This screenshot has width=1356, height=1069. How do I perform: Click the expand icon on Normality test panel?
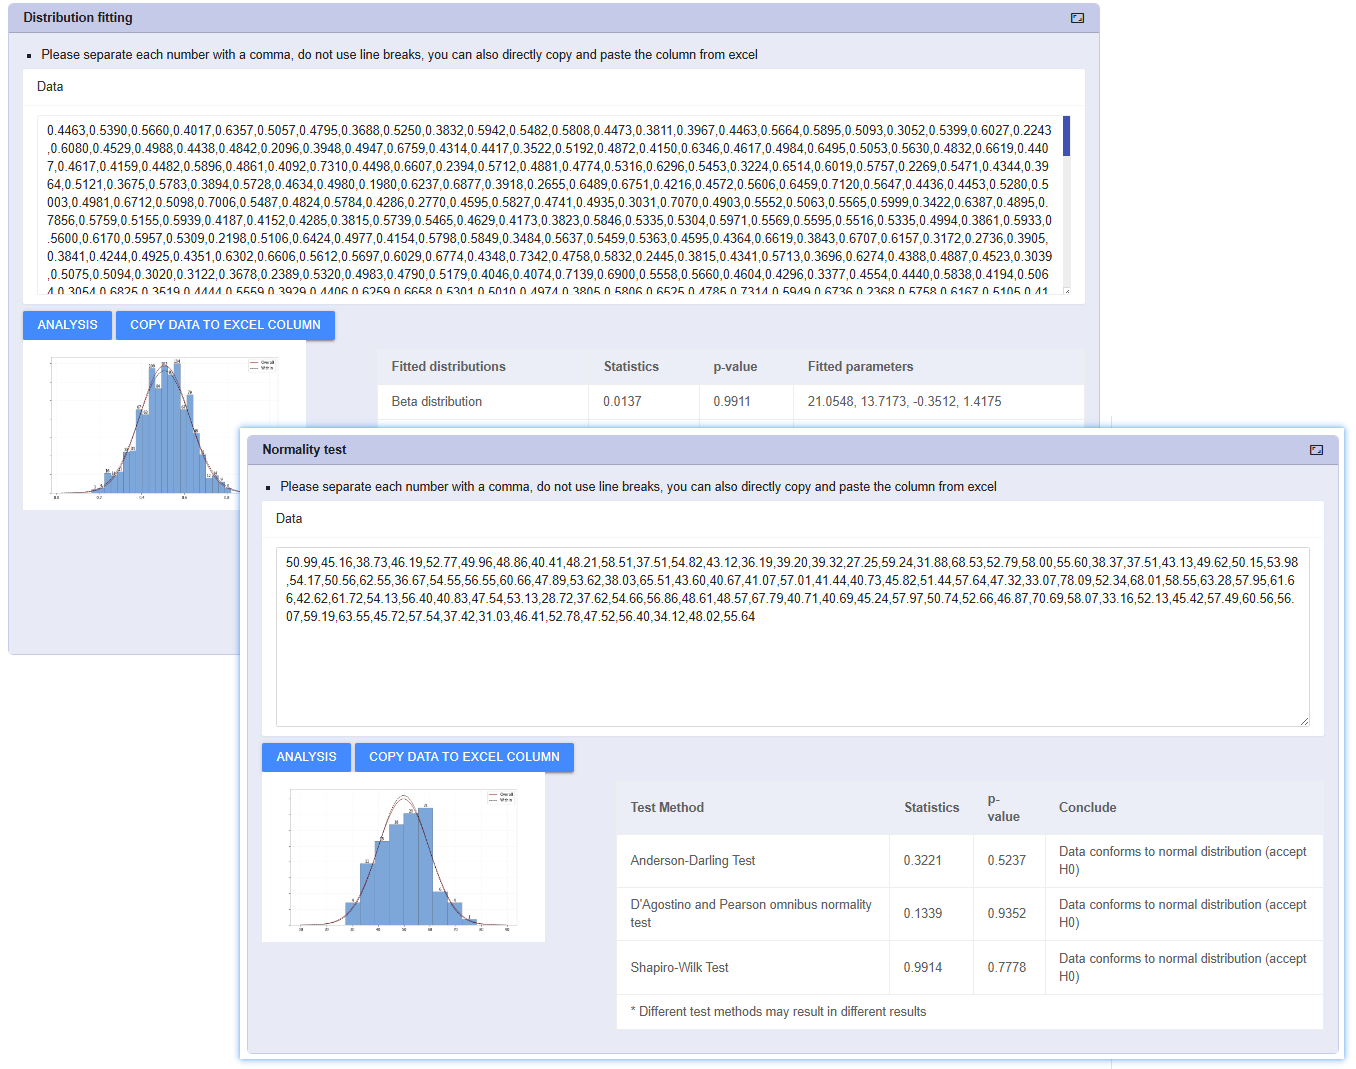point(1317,450)
